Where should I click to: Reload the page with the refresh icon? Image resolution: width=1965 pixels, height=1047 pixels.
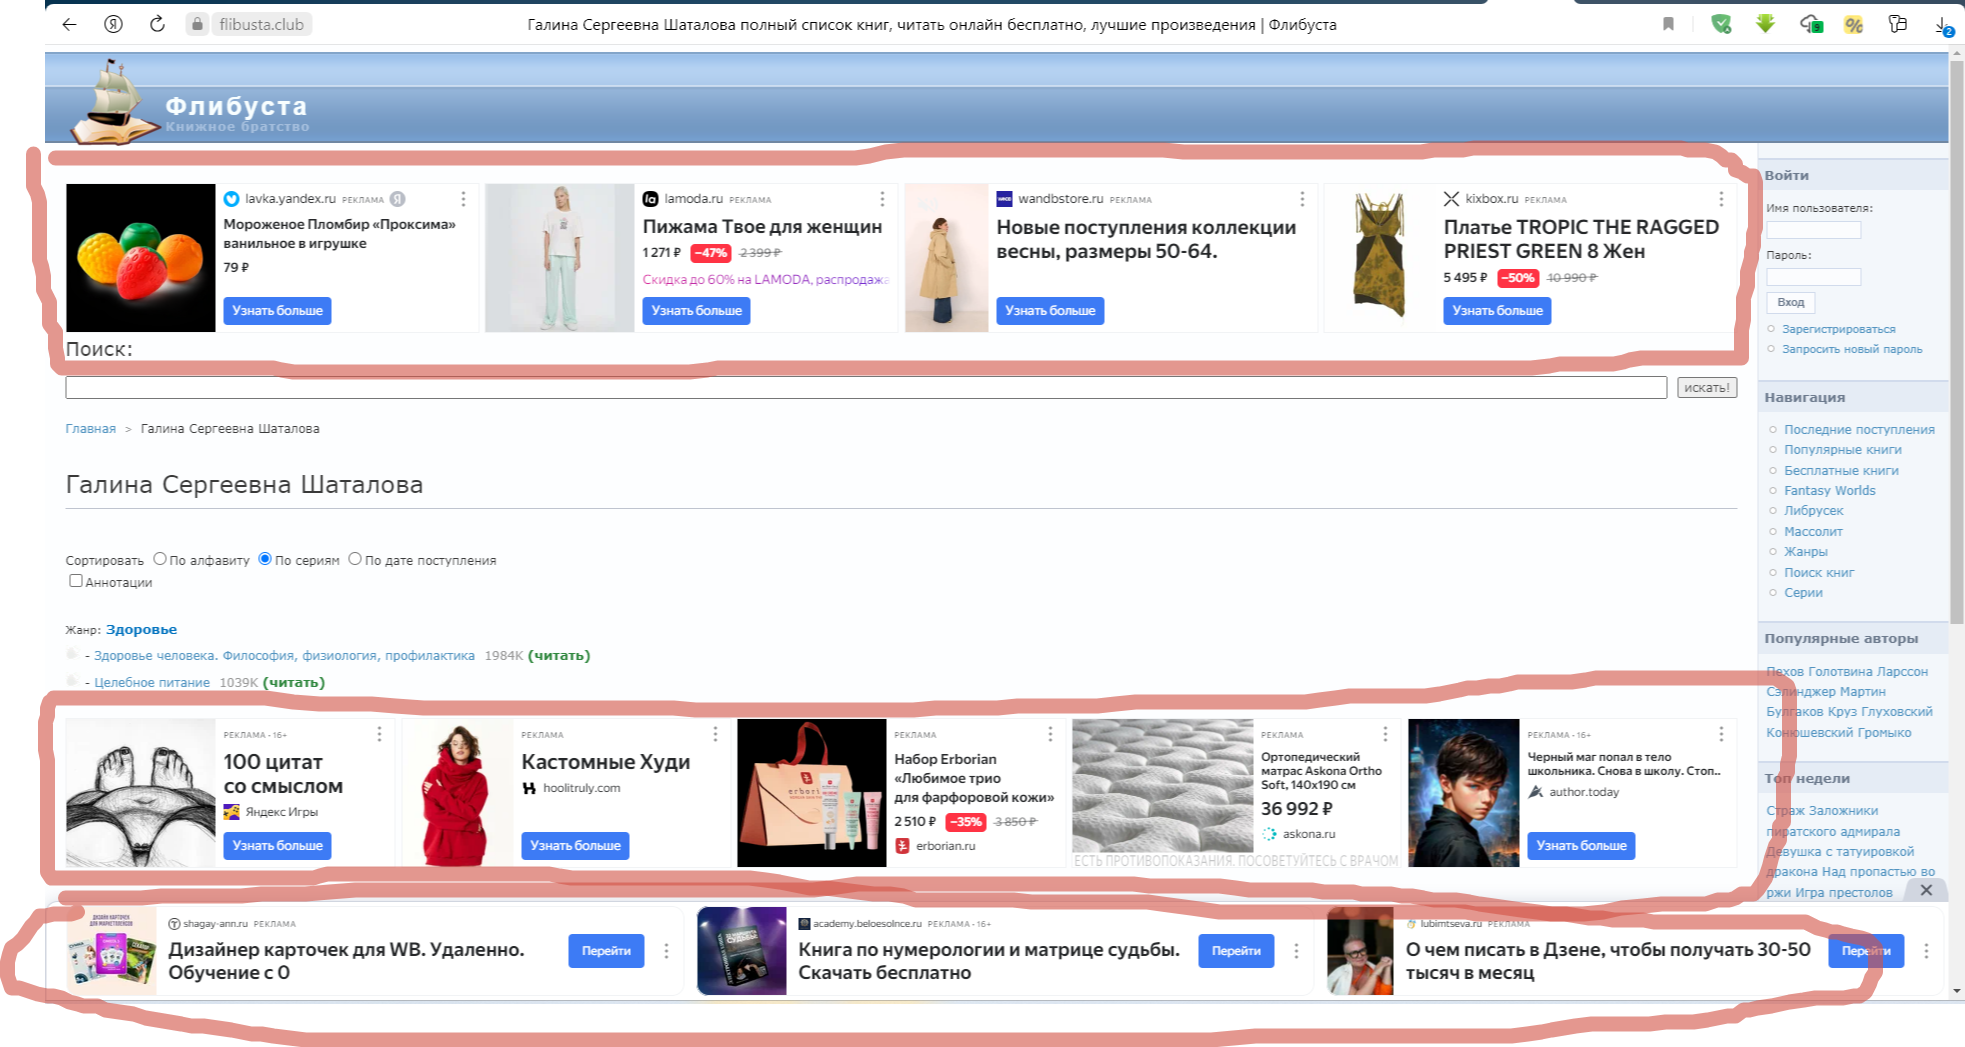click(157, 24)
